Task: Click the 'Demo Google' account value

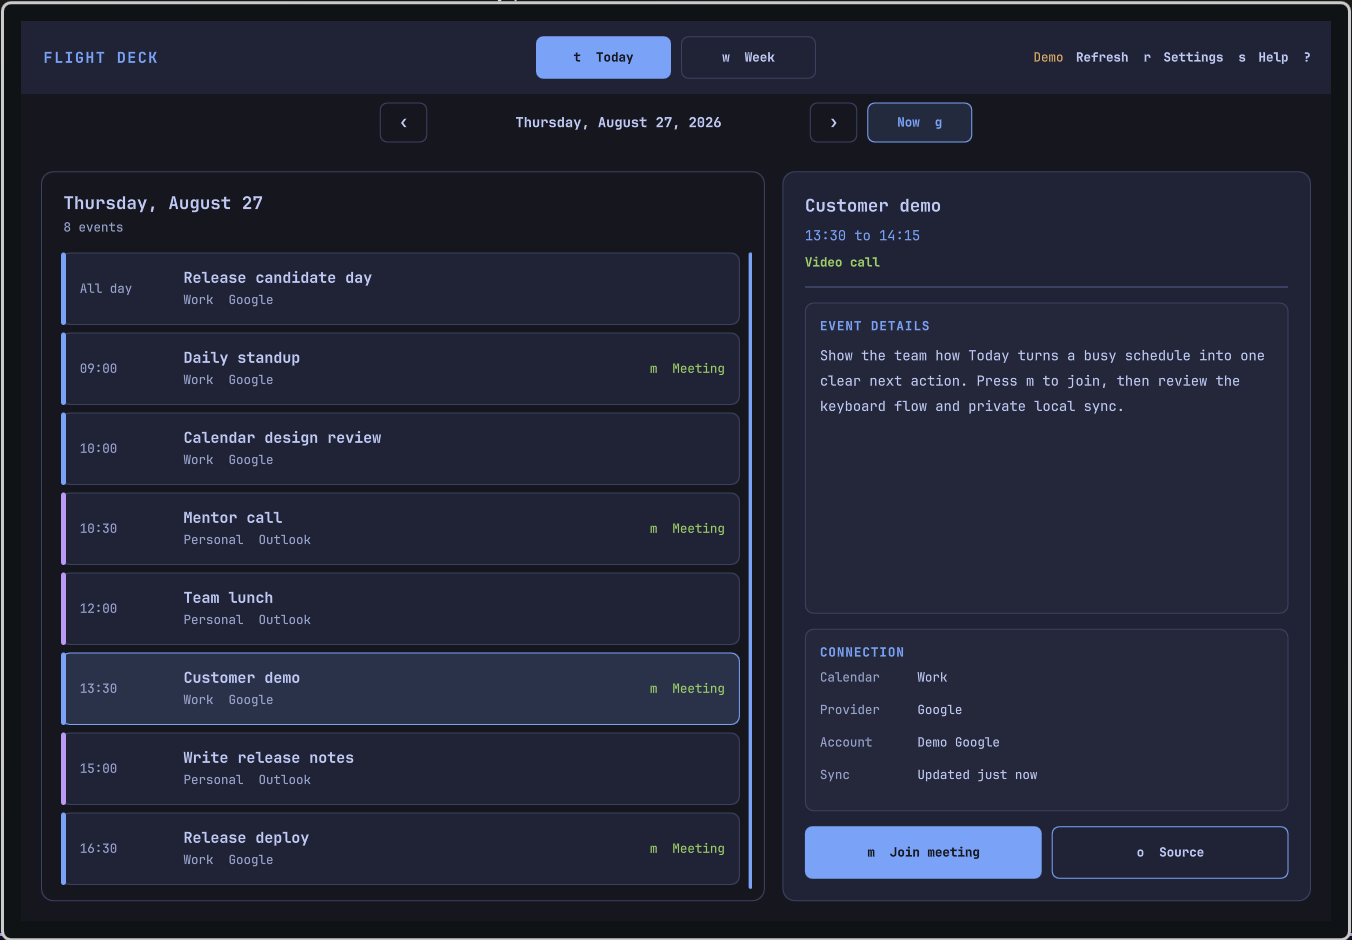Action: pos(958,742)
